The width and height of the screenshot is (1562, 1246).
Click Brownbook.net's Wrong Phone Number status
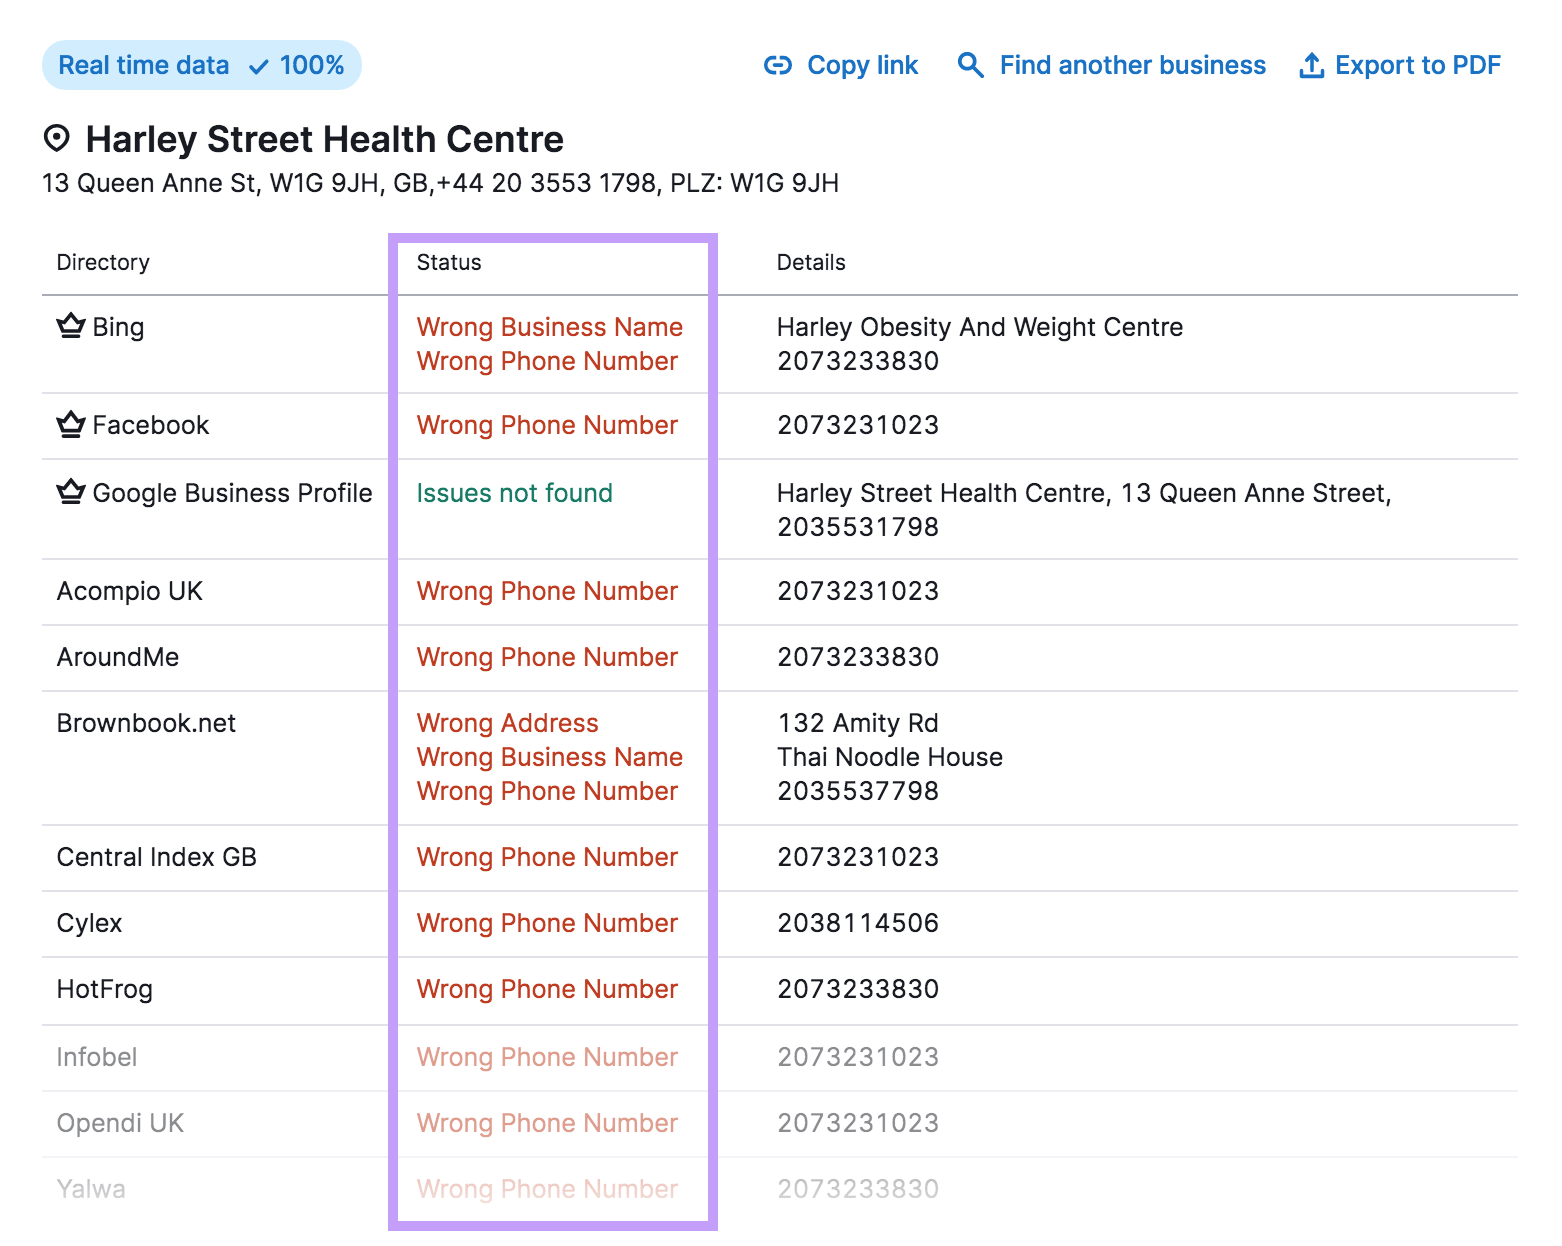(547, 791)
